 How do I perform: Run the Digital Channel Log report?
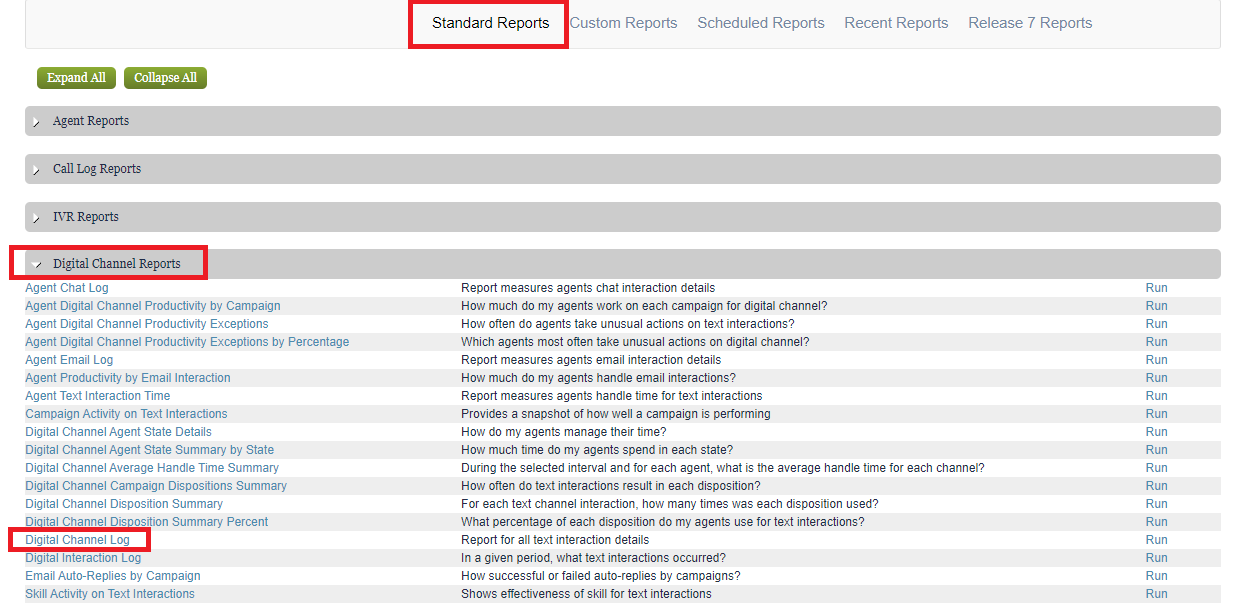1156,540
